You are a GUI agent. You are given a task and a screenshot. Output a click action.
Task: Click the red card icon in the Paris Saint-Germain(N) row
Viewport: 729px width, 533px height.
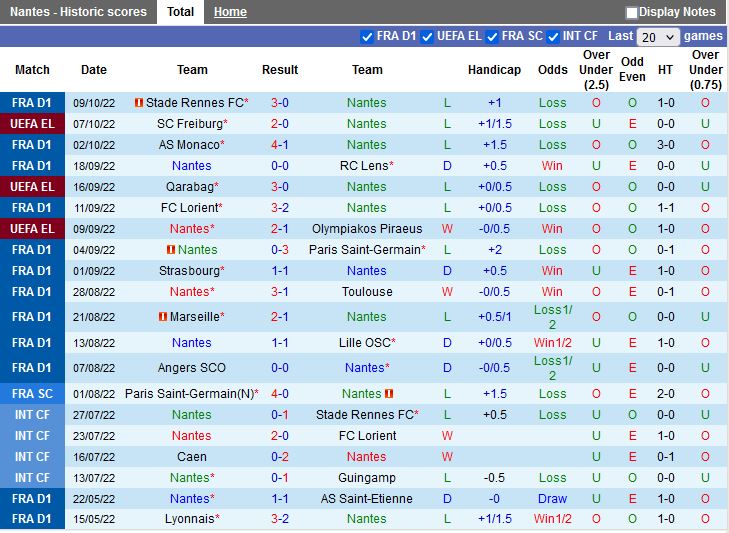(389, 394)
